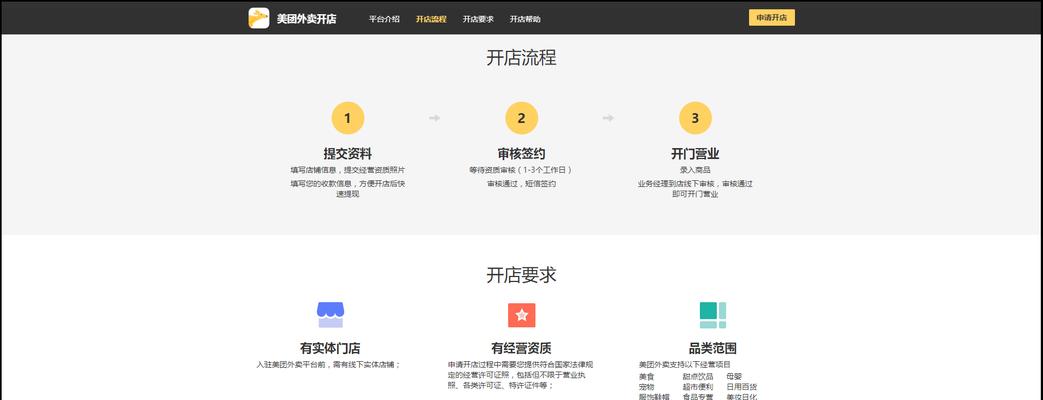Go to 开店要求 in the top navigation
This screenshot has width=1043, height=400.
point(478,19)
